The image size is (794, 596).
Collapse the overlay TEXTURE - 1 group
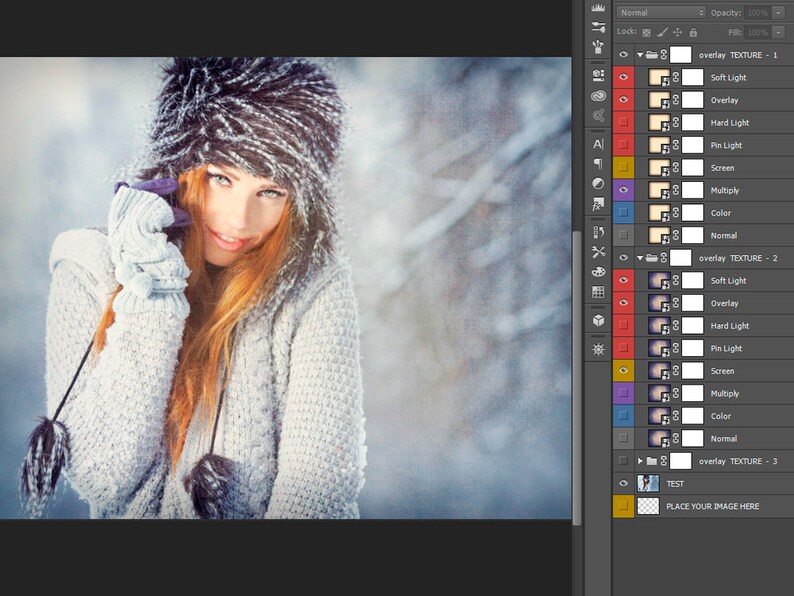click(640, 55)
